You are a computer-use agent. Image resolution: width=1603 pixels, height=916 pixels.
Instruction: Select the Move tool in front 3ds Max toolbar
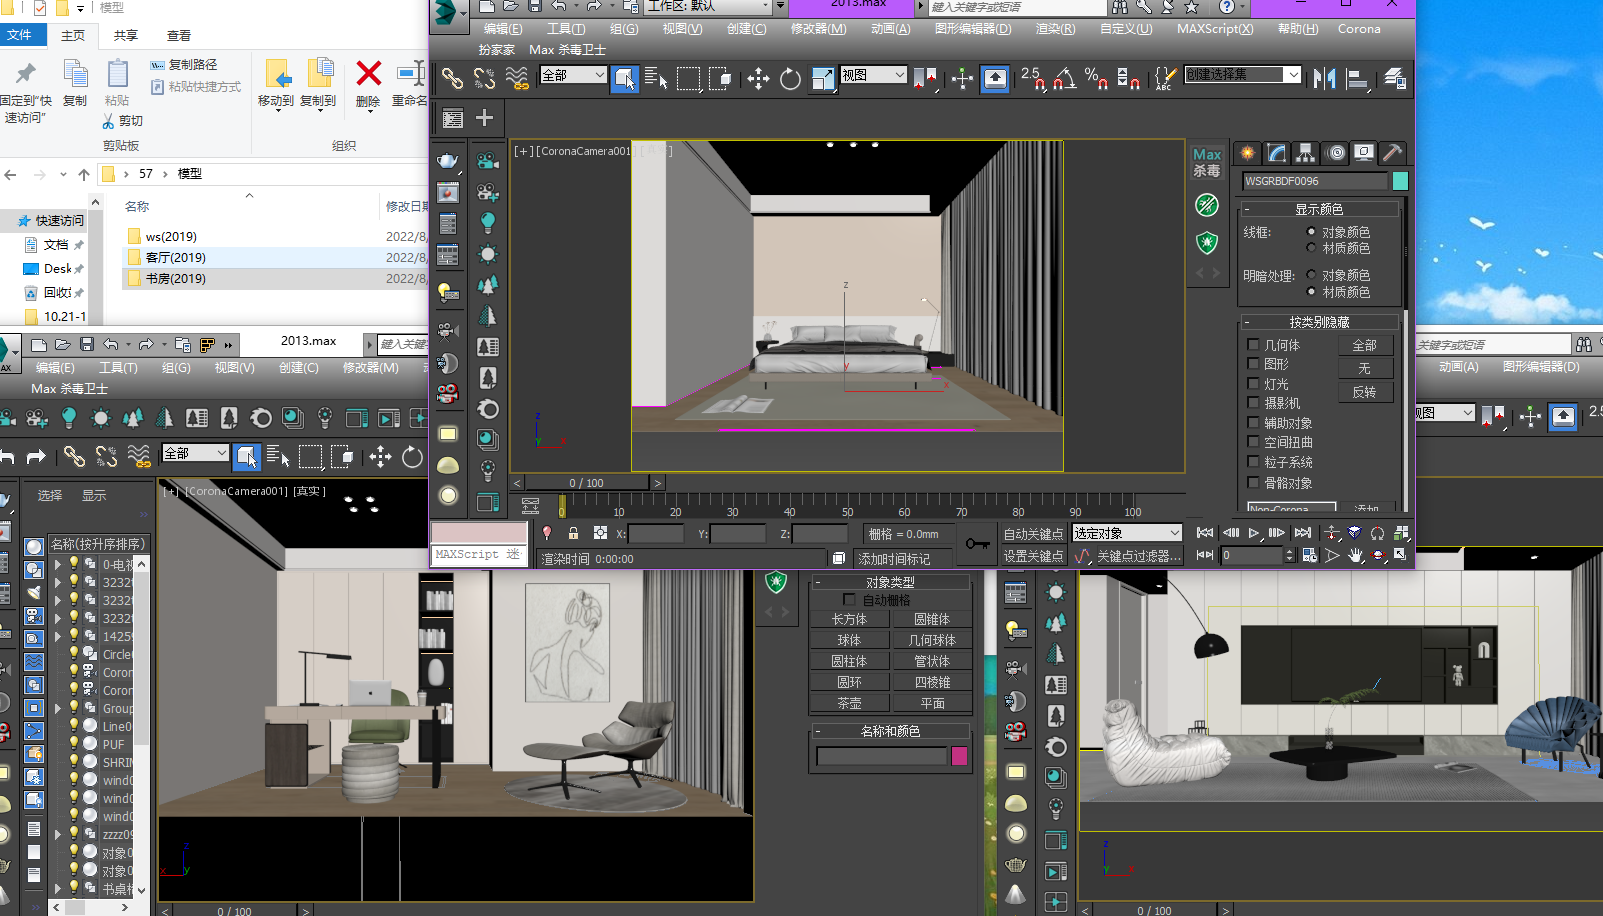tap(758, 78)
